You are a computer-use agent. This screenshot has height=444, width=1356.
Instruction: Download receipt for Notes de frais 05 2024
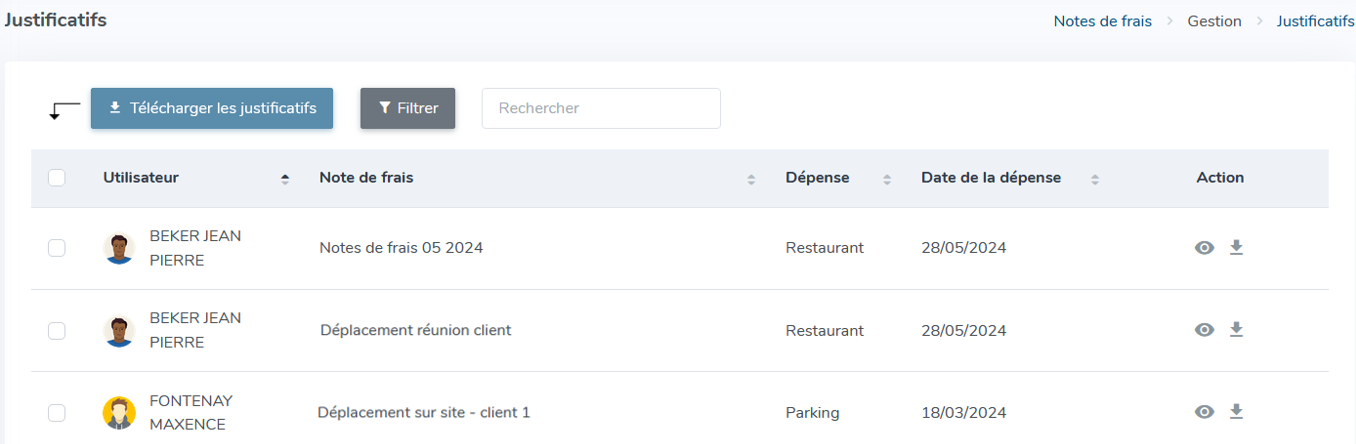1236,247
